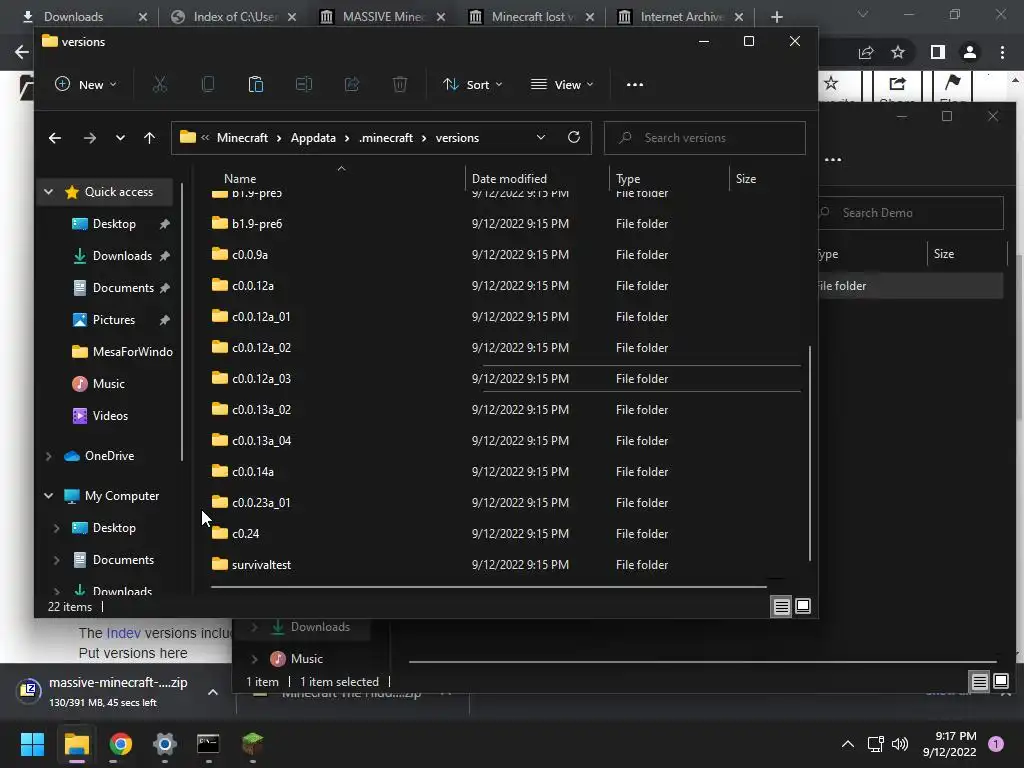Open recent locations dropdown arrow
The height and width of the screenshot is (768, 1024).
(120, 138)
